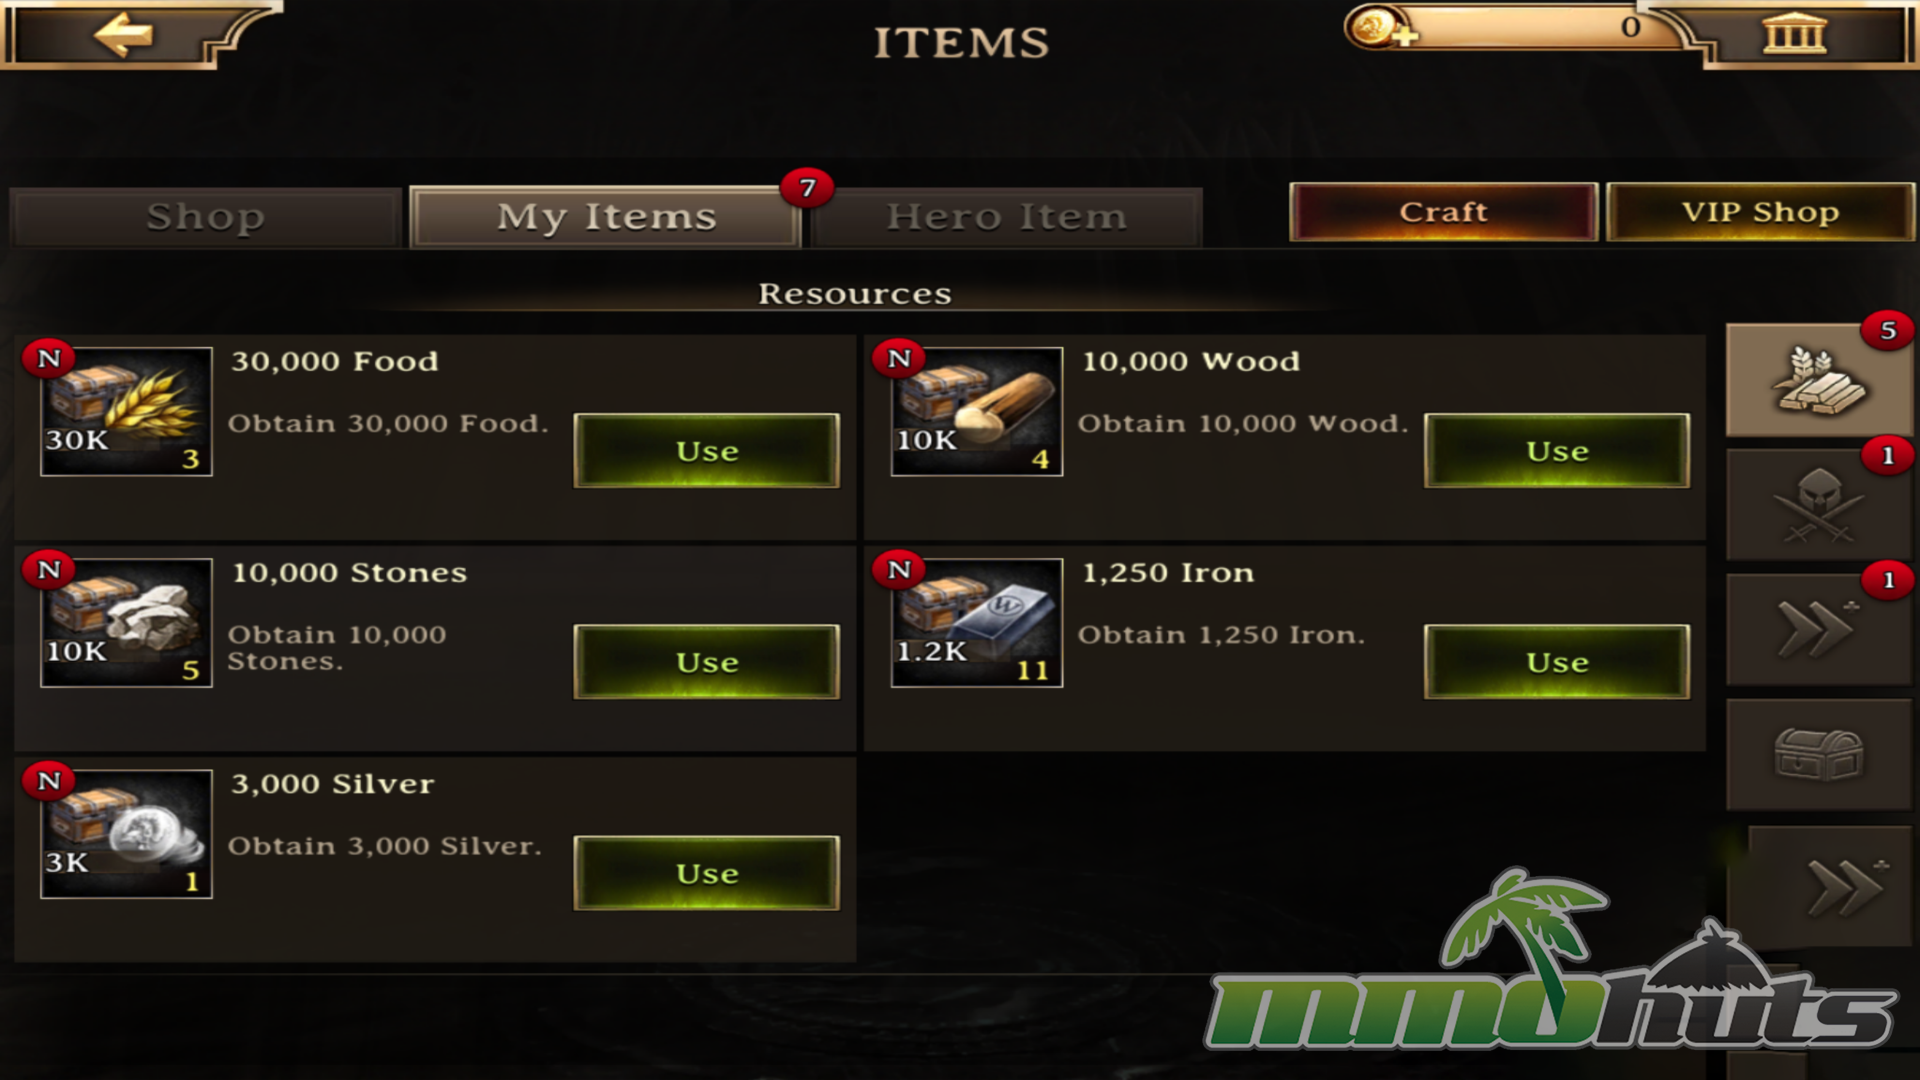Tap the 1.2K Iron item thumbnail
Image resolution: width=1920 pixels, height=1080 pixels.
point(977,623)
